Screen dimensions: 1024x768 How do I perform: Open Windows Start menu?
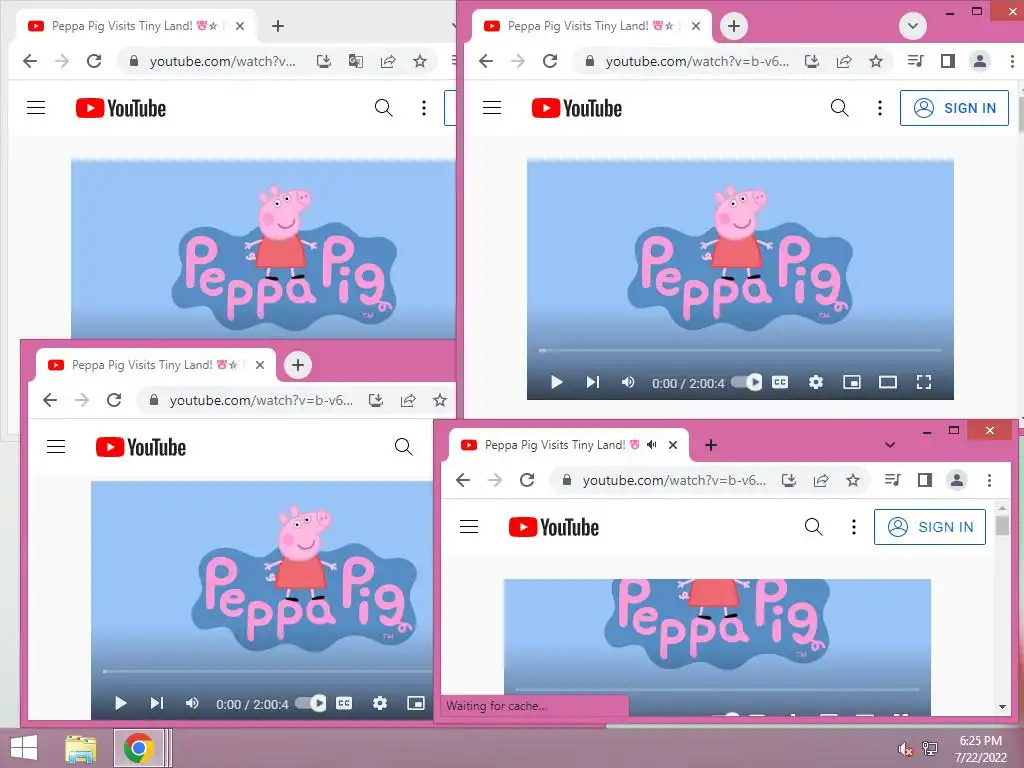(24, 748)
